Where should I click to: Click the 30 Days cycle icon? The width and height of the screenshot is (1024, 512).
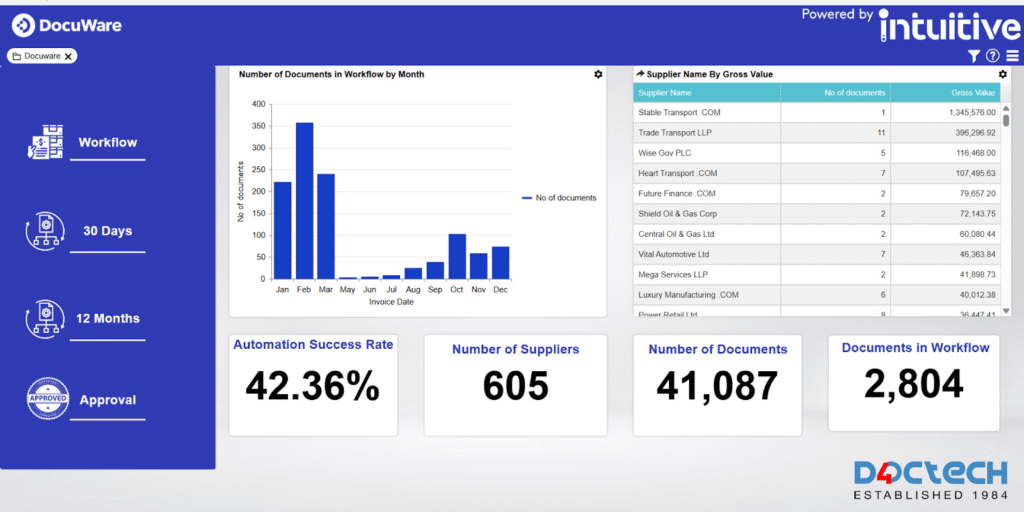pos(44,231)
